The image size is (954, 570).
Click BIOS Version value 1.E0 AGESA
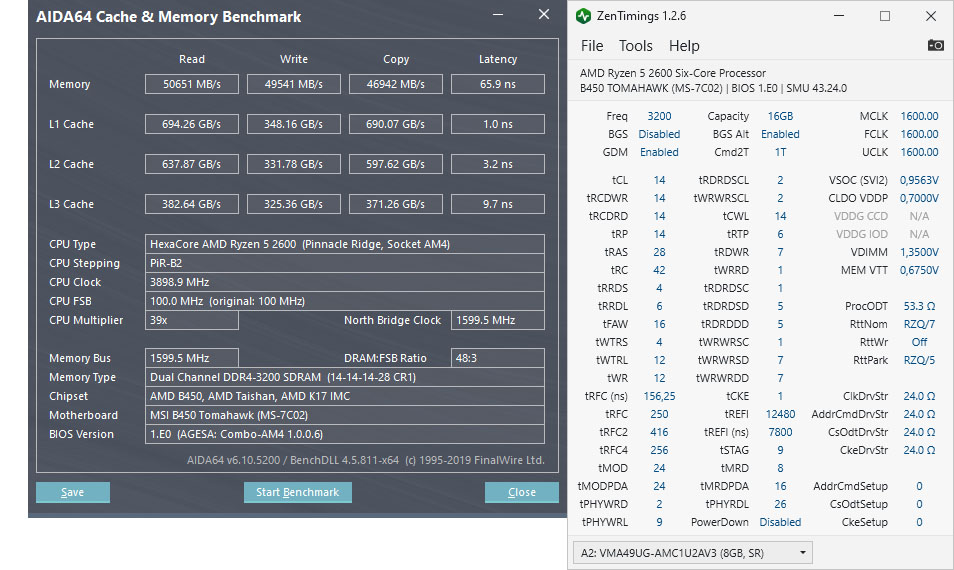(x=345, y=434)
